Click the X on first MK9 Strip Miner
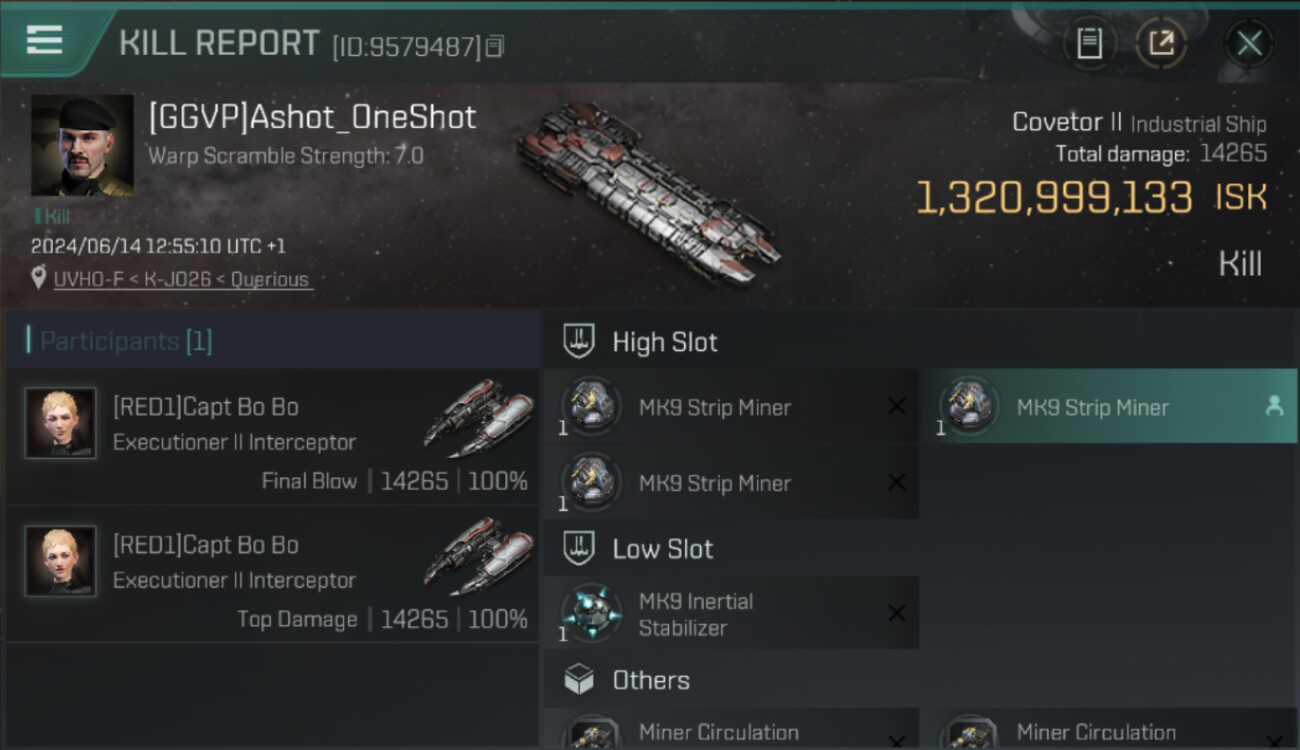This screenshot has height=750, width=1300. [x=897, y=406]
